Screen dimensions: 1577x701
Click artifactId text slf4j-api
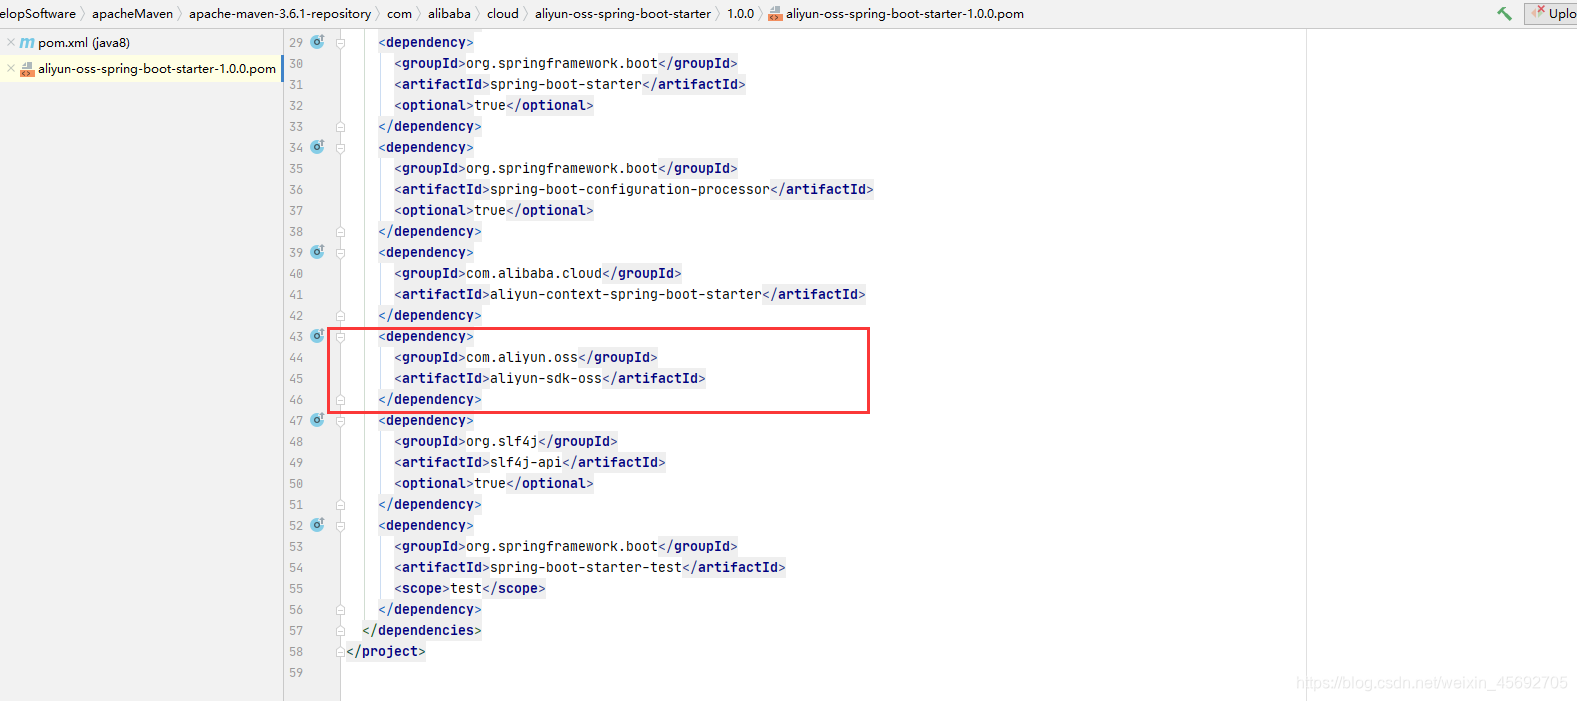coord(526,462)
